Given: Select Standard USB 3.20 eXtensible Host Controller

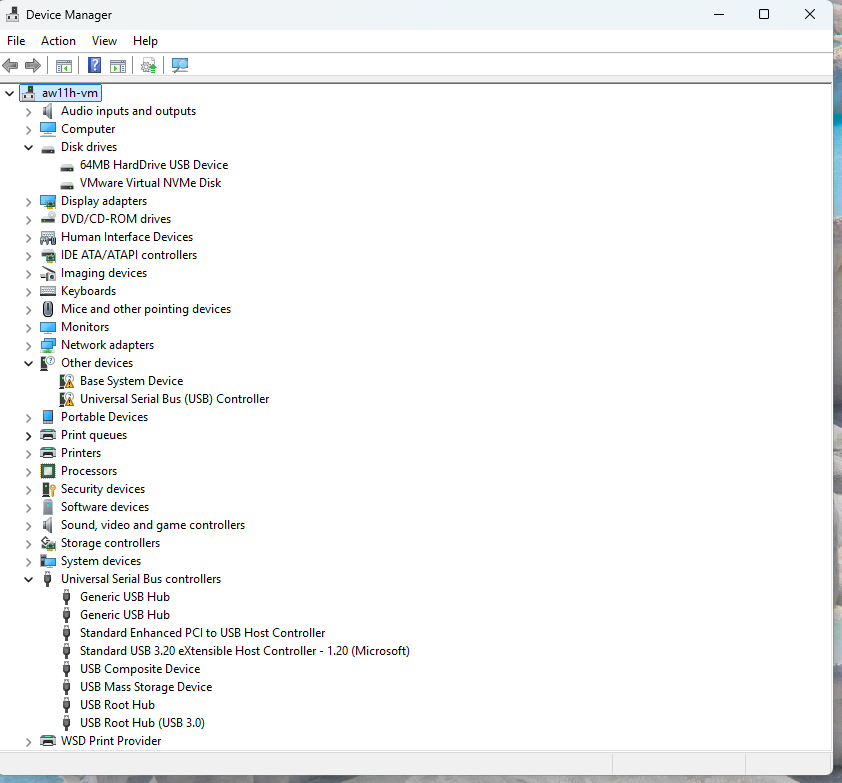Looking at the screenshot, I should coord(245,651).
